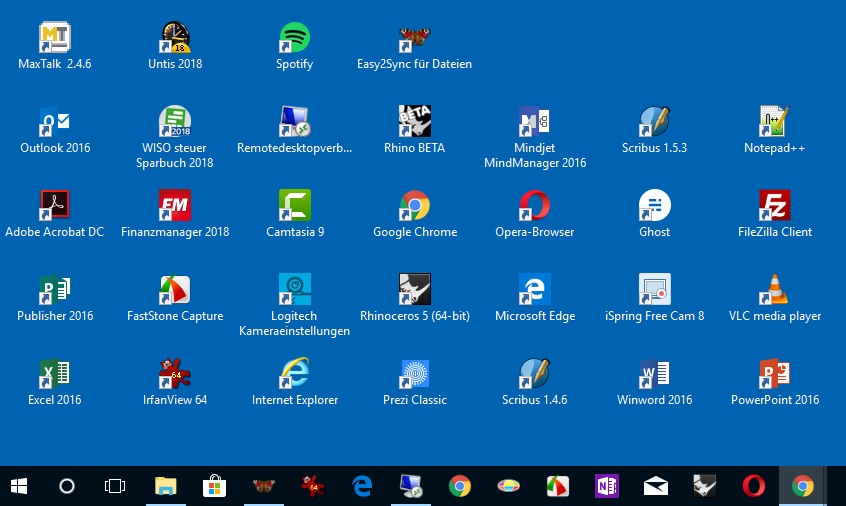Select the VLC media player icon

[x=774, y=290]
